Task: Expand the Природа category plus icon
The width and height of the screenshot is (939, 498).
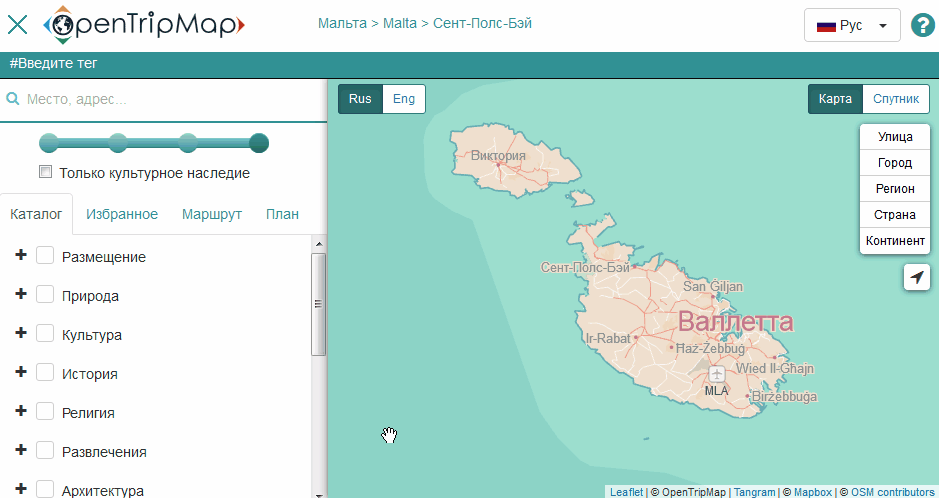Action: point(20,295)
